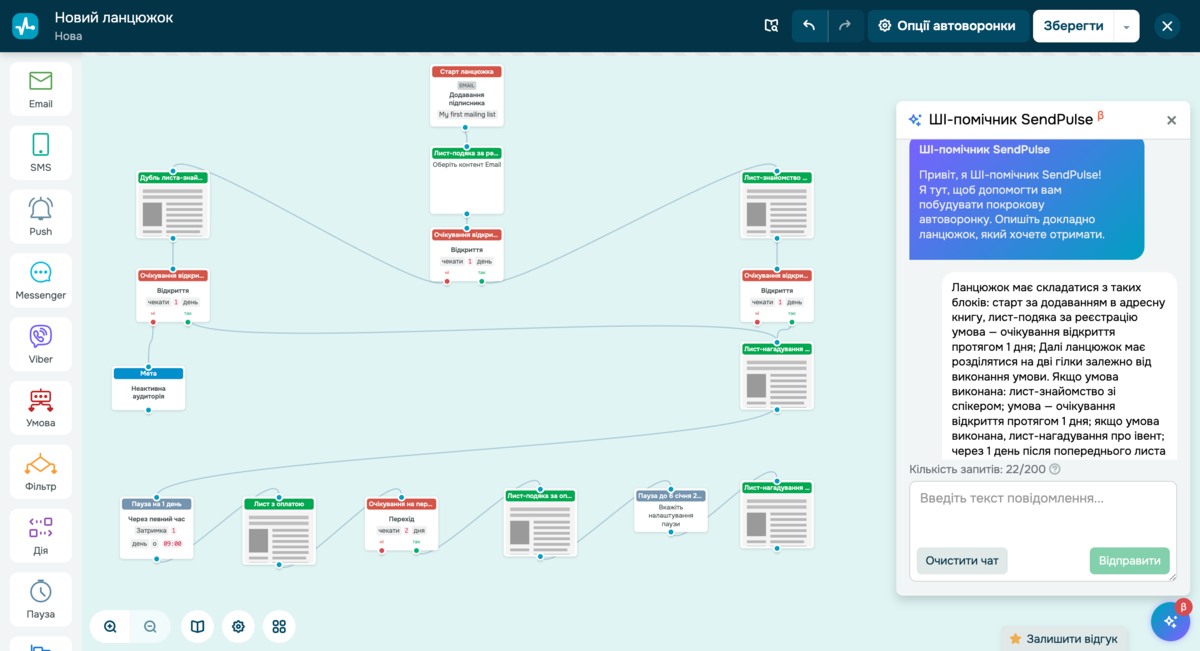
Task: Close the automation editor with the X
Action: pos(1167,26)
